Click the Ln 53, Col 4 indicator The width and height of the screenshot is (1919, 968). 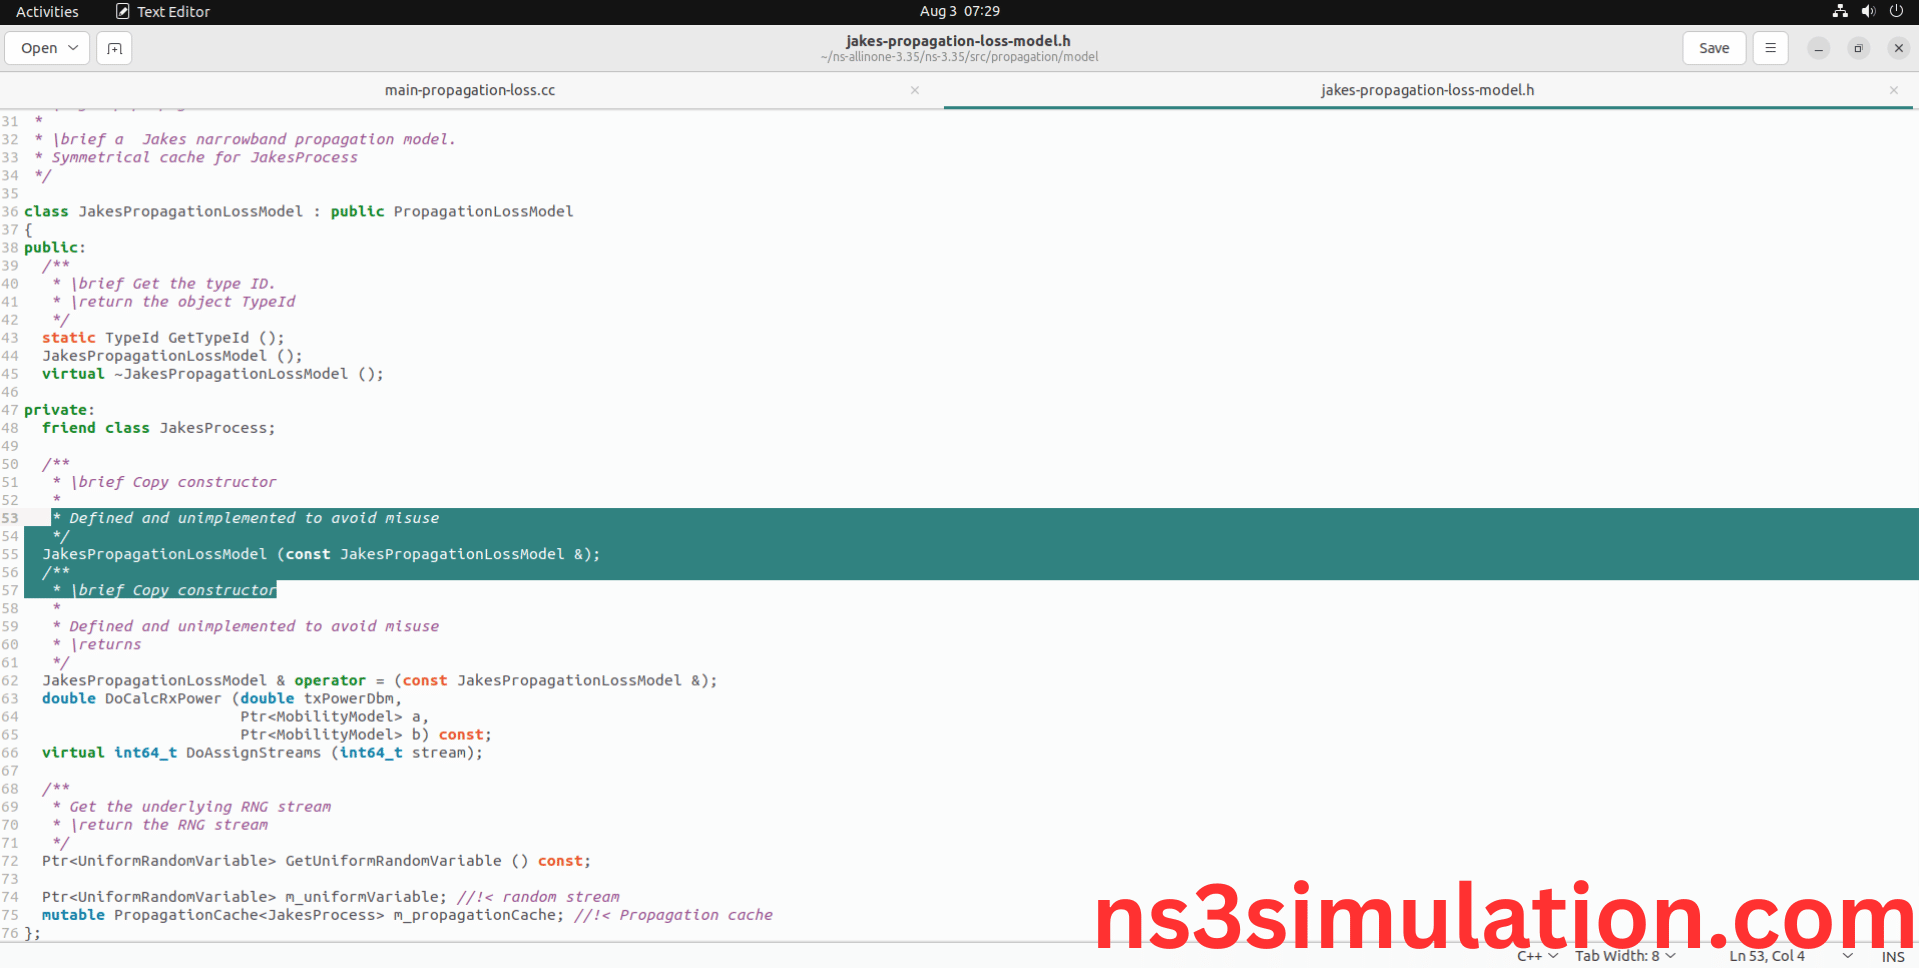point(1768,956)
